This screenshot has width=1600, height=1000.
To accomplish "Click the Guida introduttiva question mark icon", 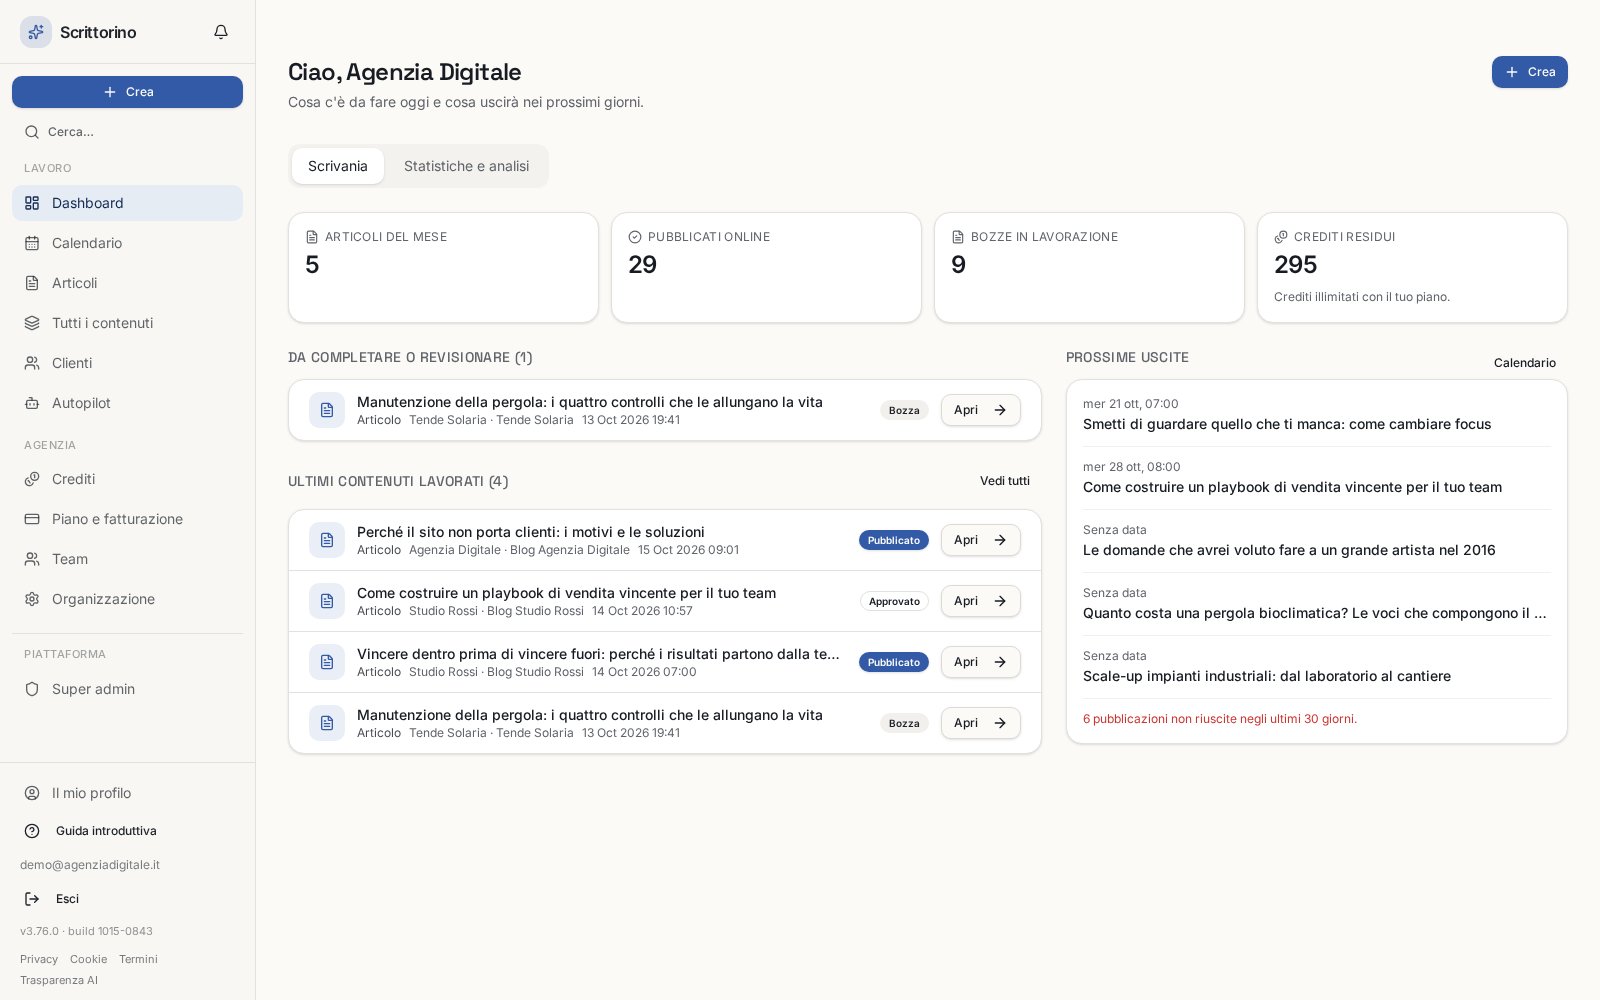I will point(32,831).
